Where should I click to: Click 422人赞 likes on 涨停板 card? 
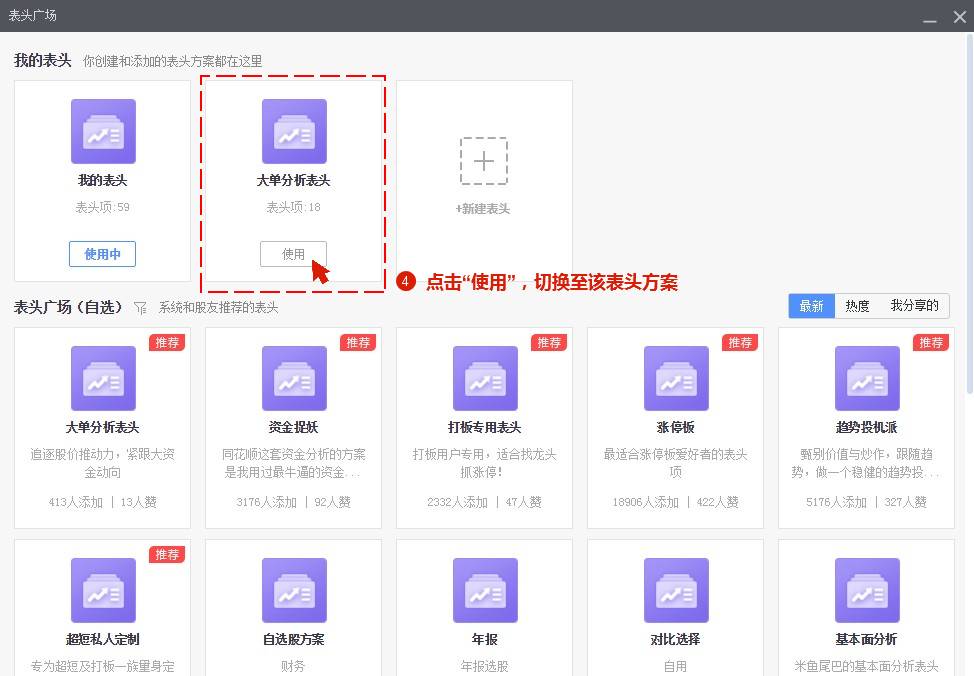(x=717, y=502)
